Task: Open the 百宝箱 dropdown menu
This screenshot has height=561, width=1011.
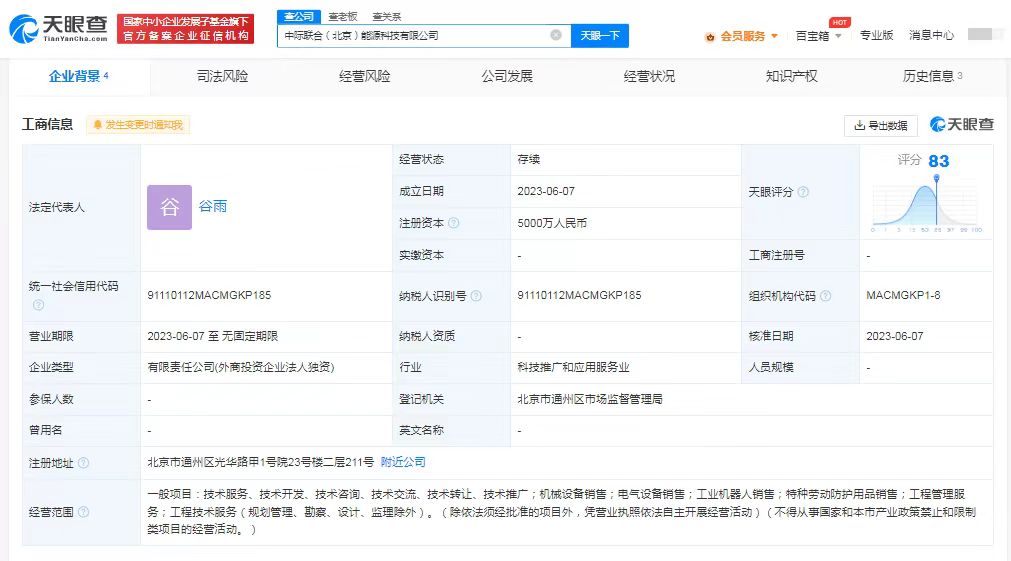Action: (x=818, y=35)
